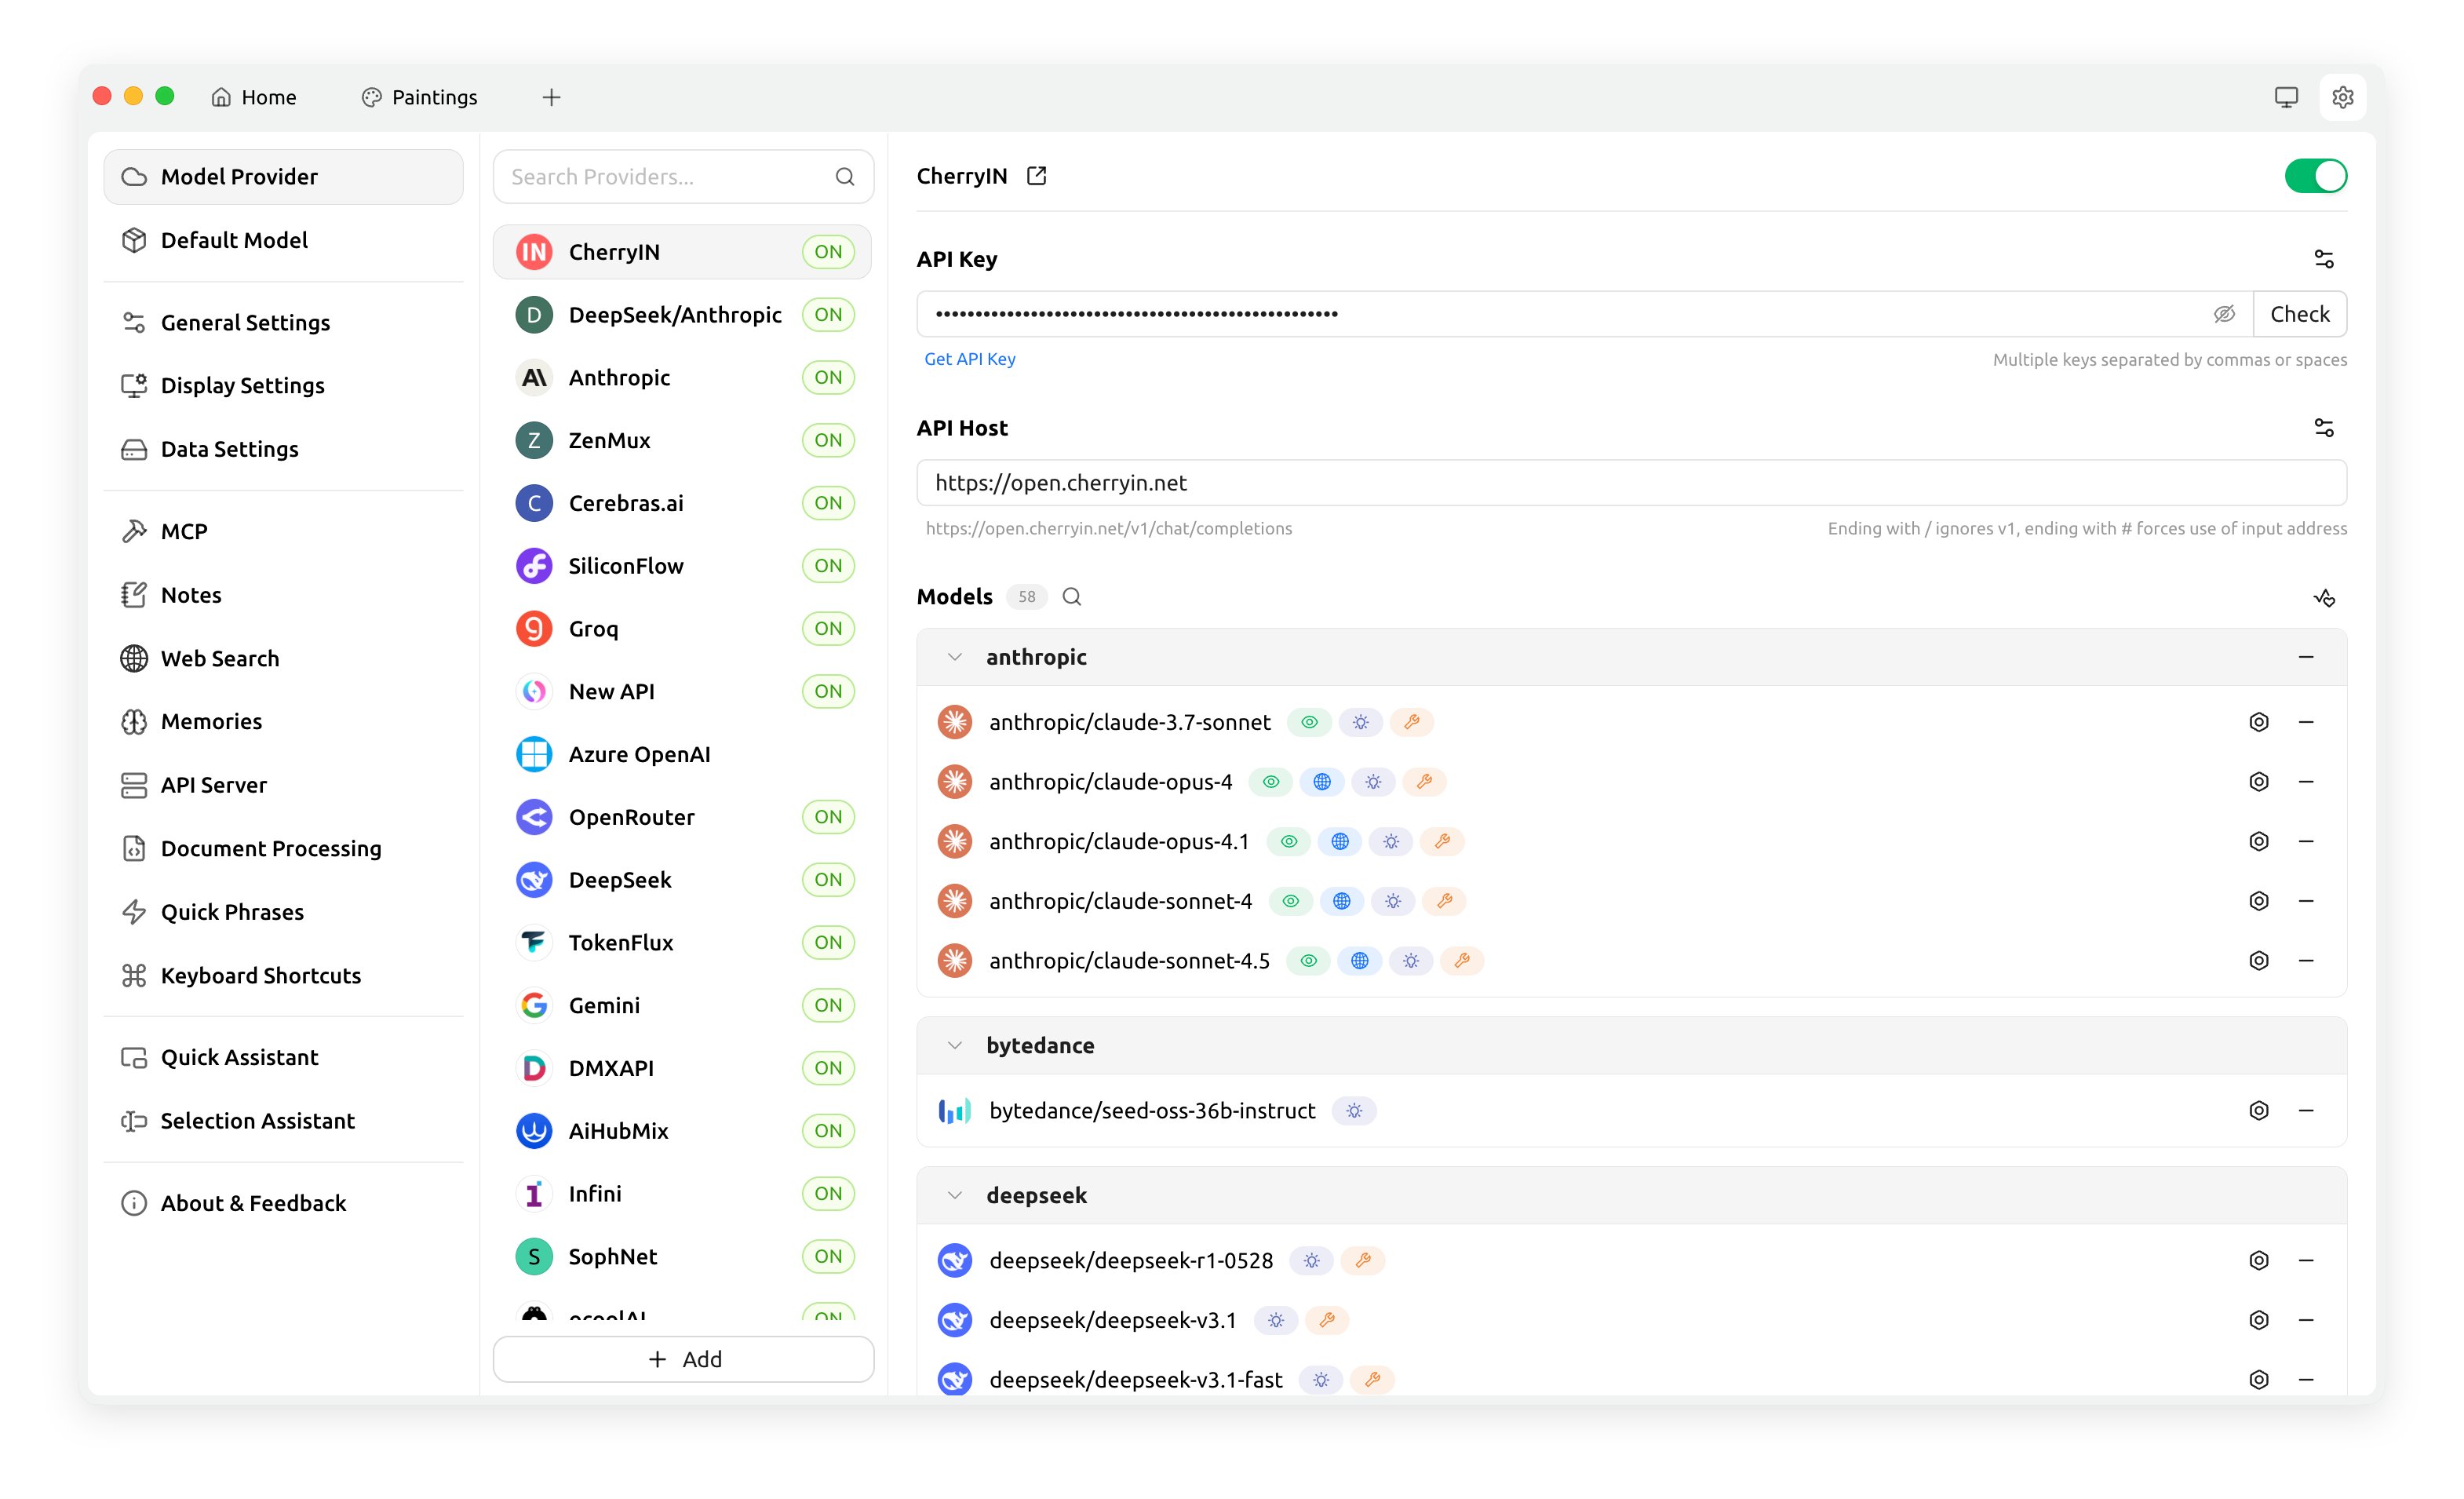Viewport: 2464px width, 1499px height.
Task: Click the model health check icon
Action: 2323,598
